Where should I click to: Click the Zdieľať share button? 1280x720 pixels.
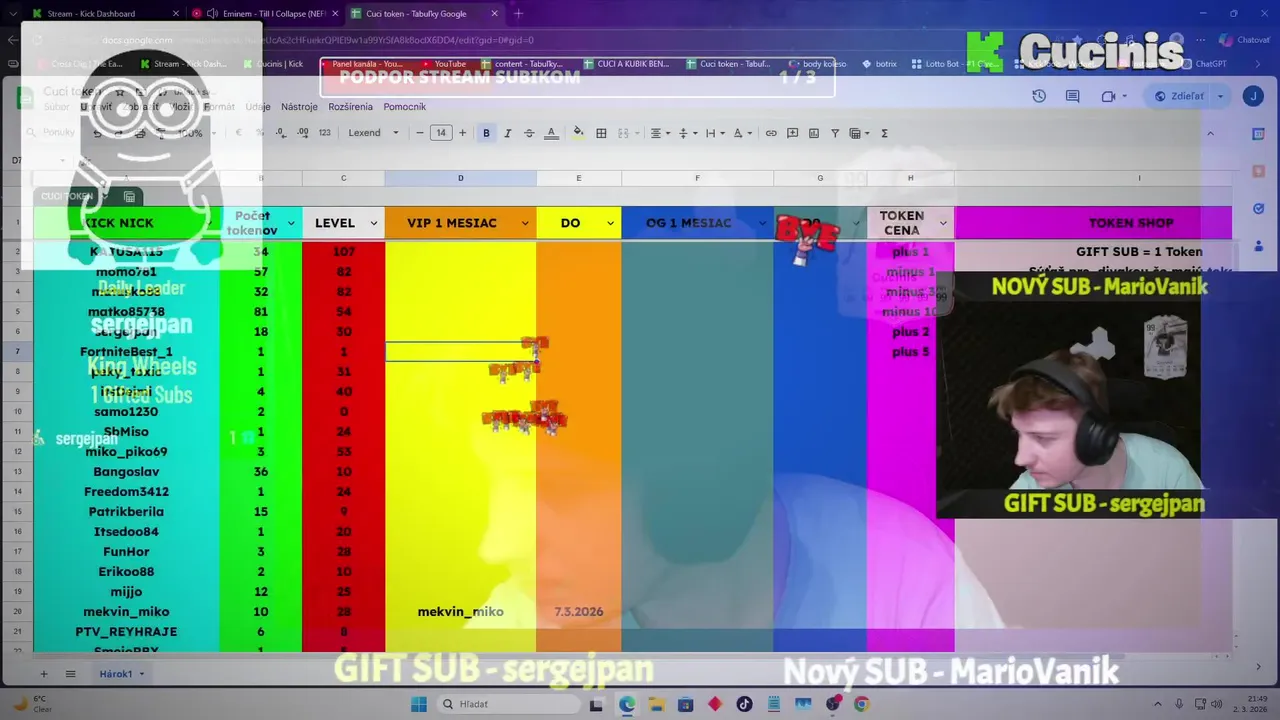(1180, 96)
